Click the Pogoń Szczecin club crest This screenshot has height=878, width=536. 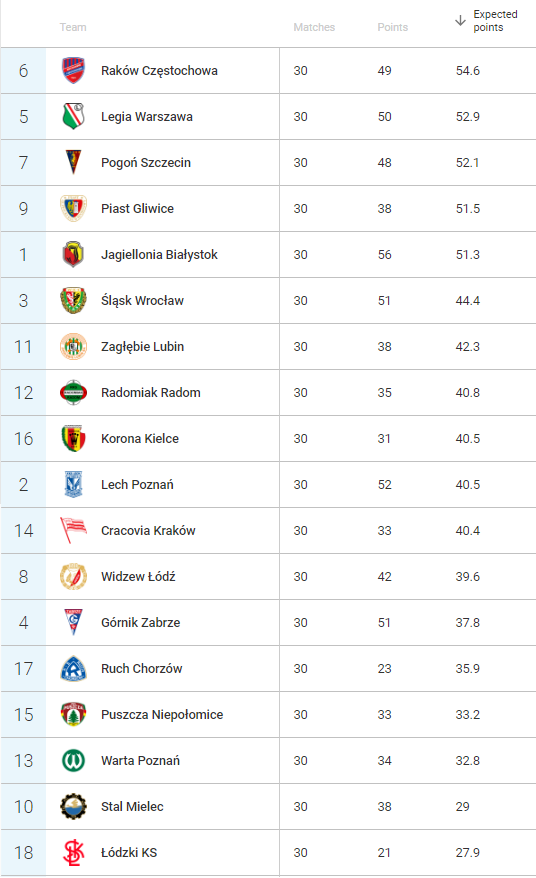pyautogui.click(x=73, y=162)
